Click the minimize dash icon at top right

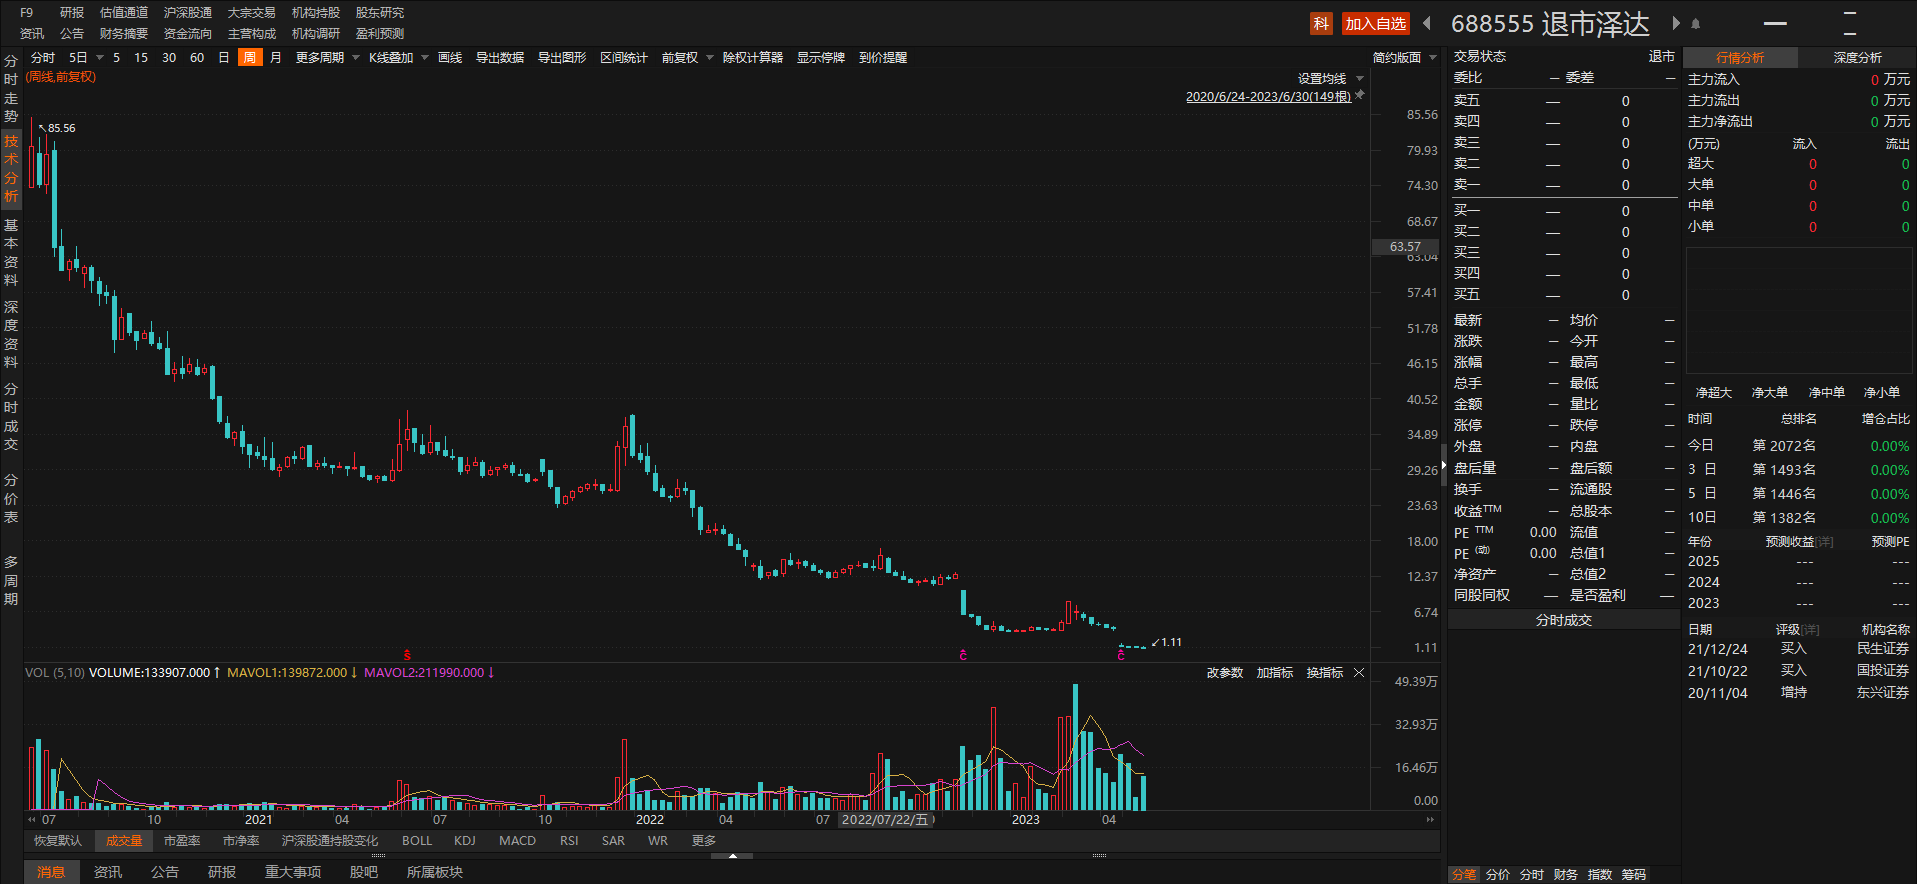[x=1775, y=23]
